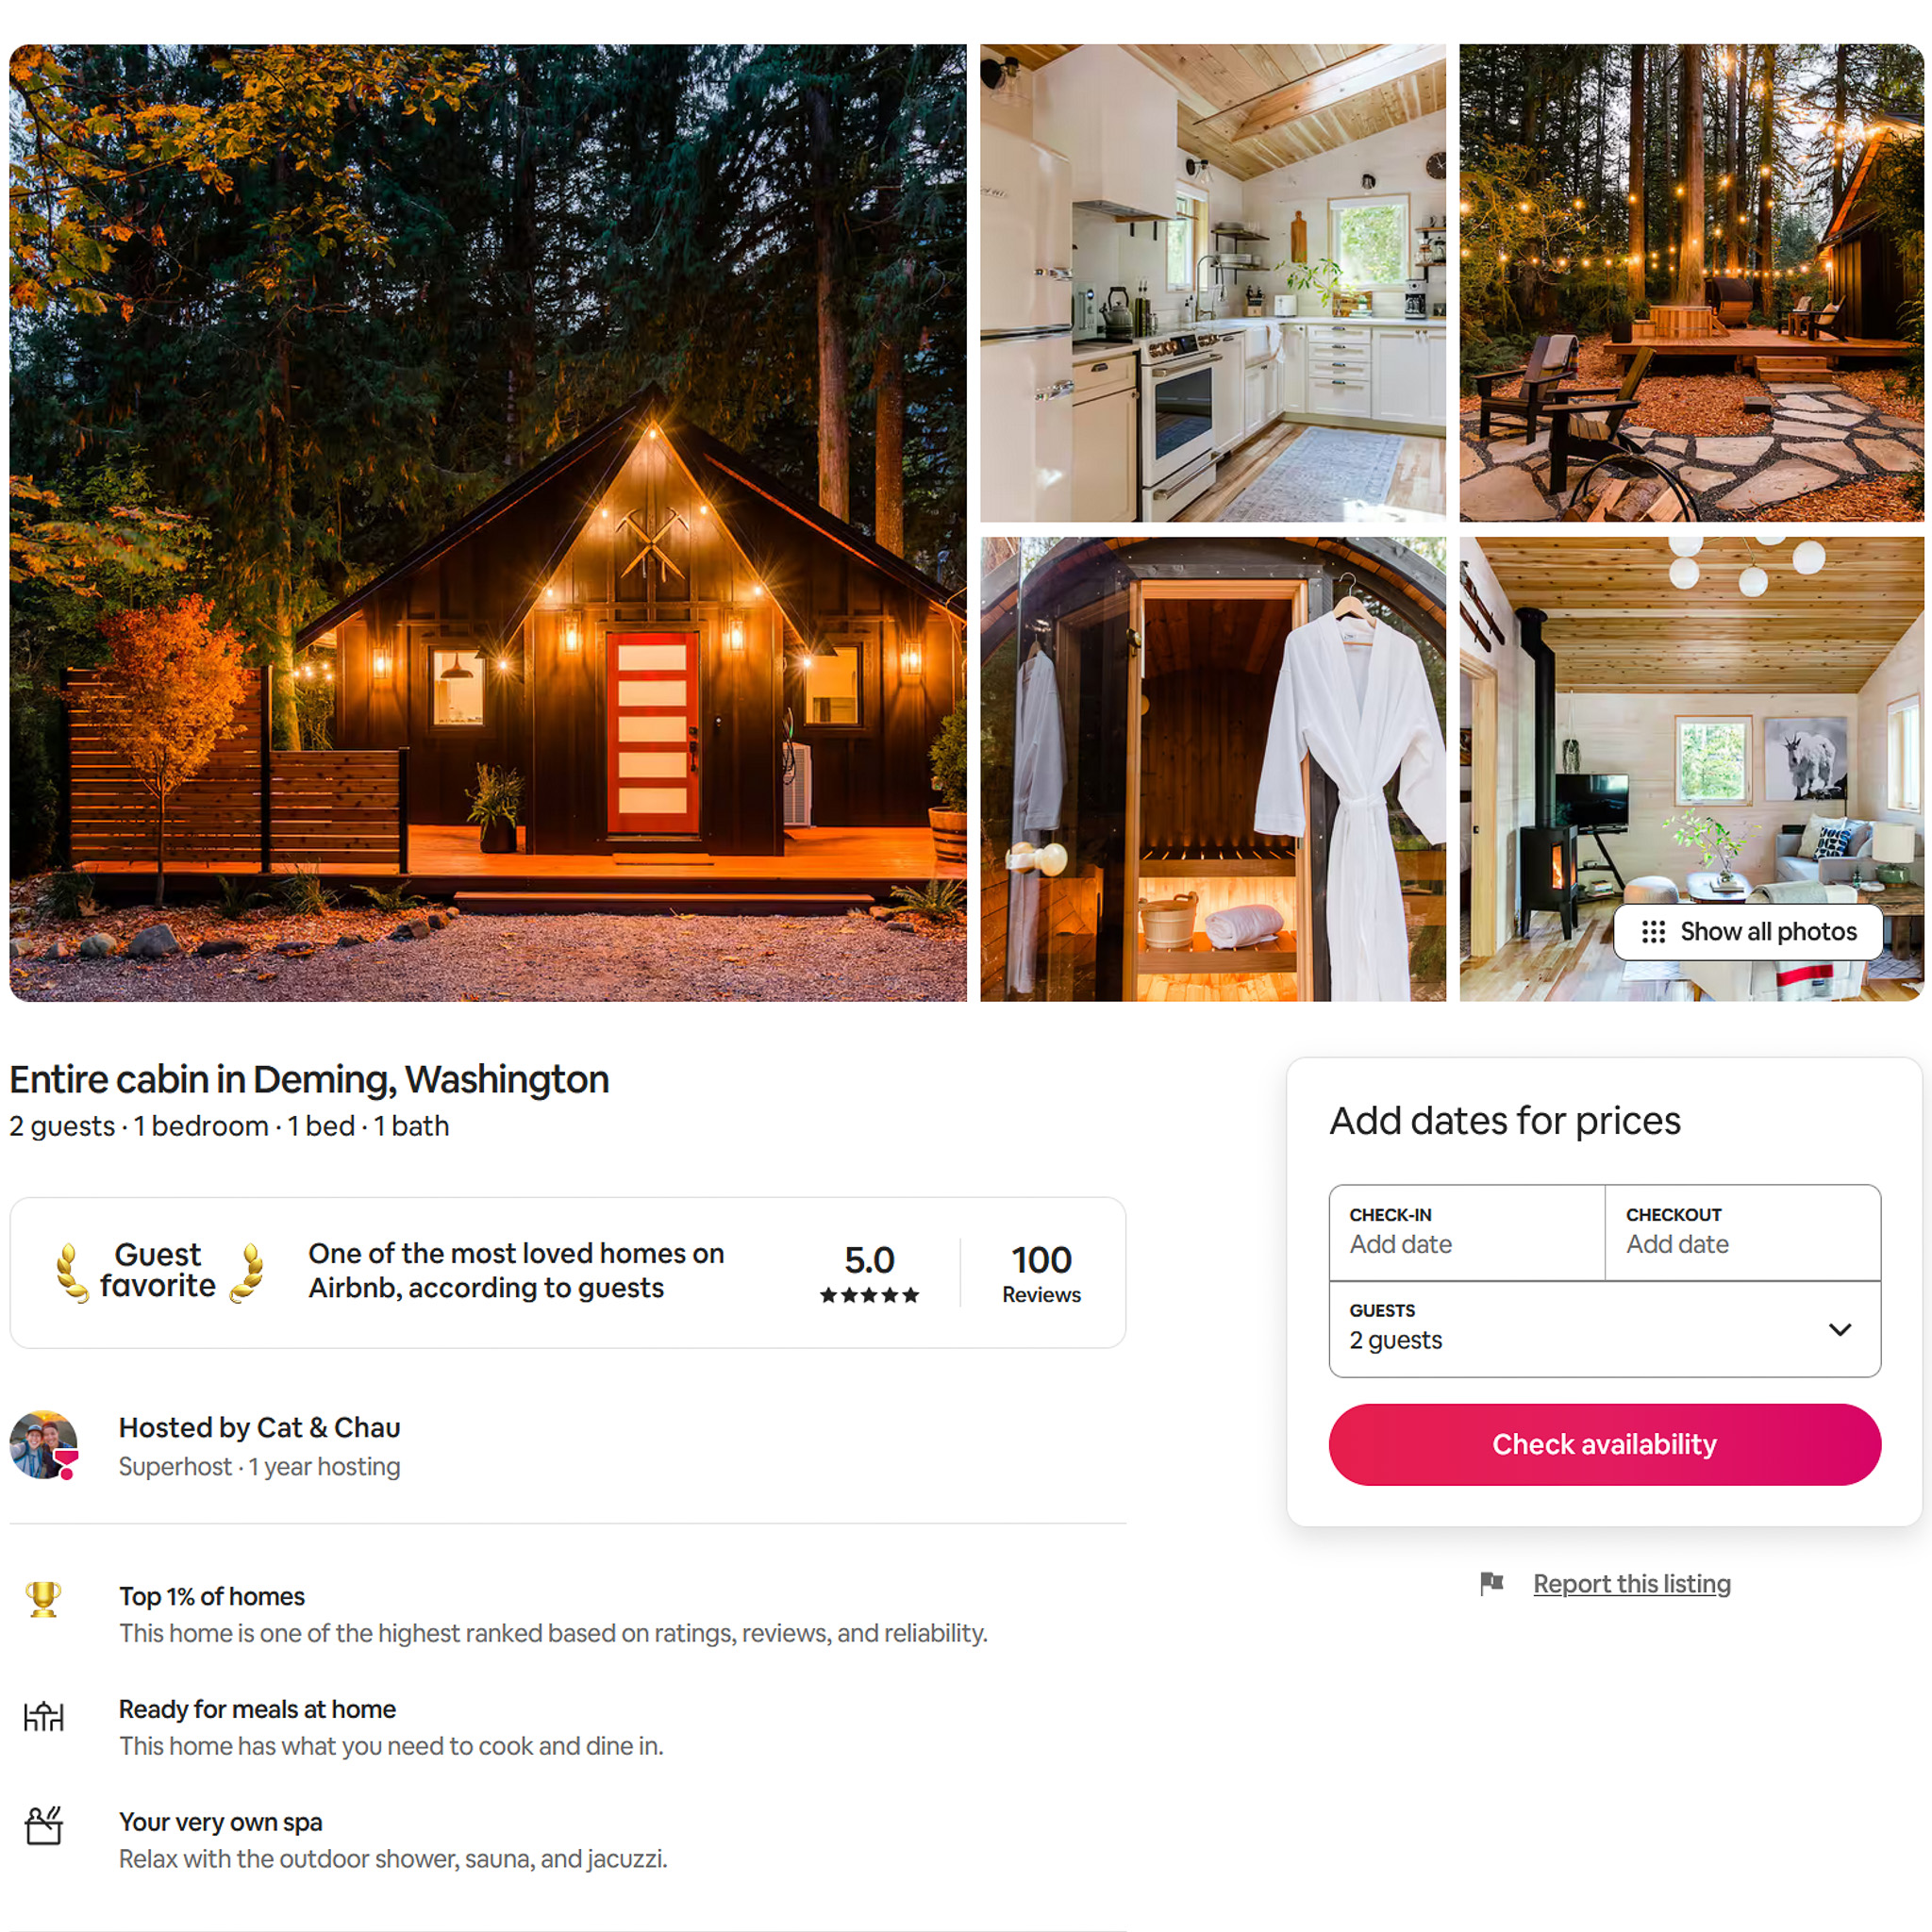Viewport: 1932px width, 1932px height.
Task: Open the outdoor string-lights patio photo
Action: (x=1691, y=282)
